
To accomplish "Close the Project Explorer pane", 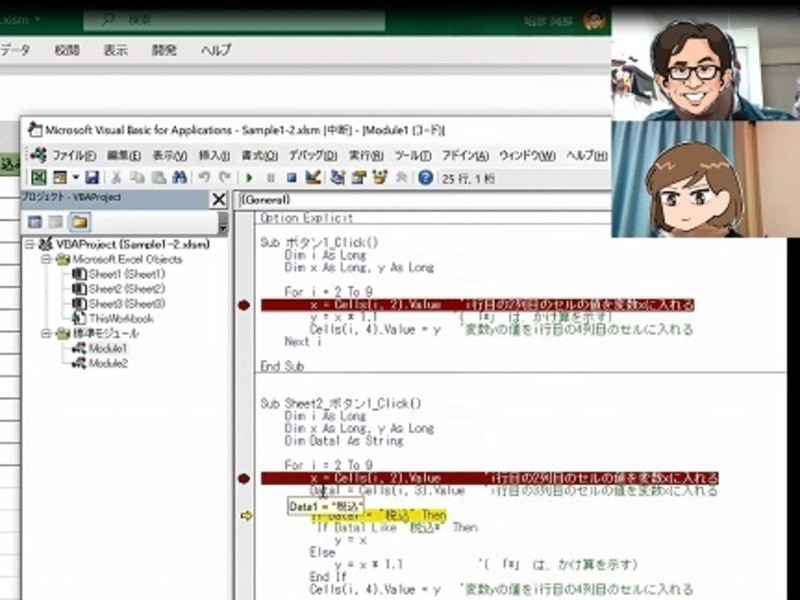I will pos(218,198).
